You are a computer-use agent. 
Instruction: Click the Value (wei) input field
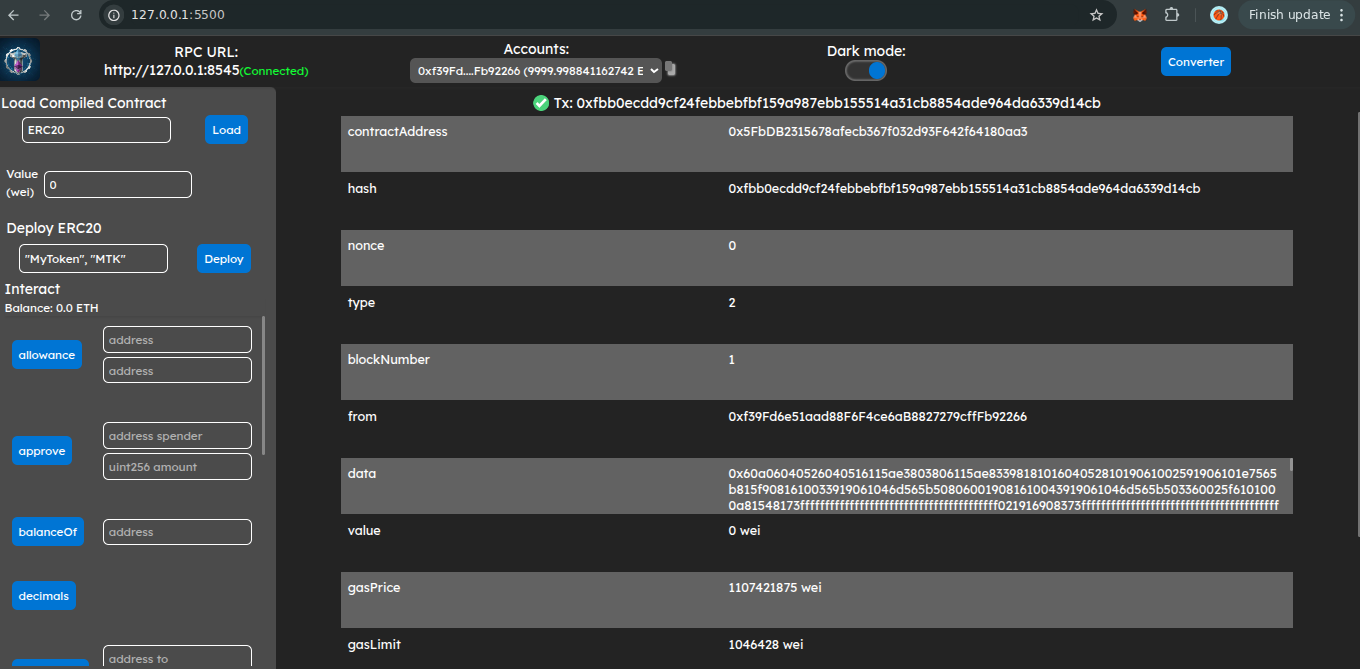point(117,184)
